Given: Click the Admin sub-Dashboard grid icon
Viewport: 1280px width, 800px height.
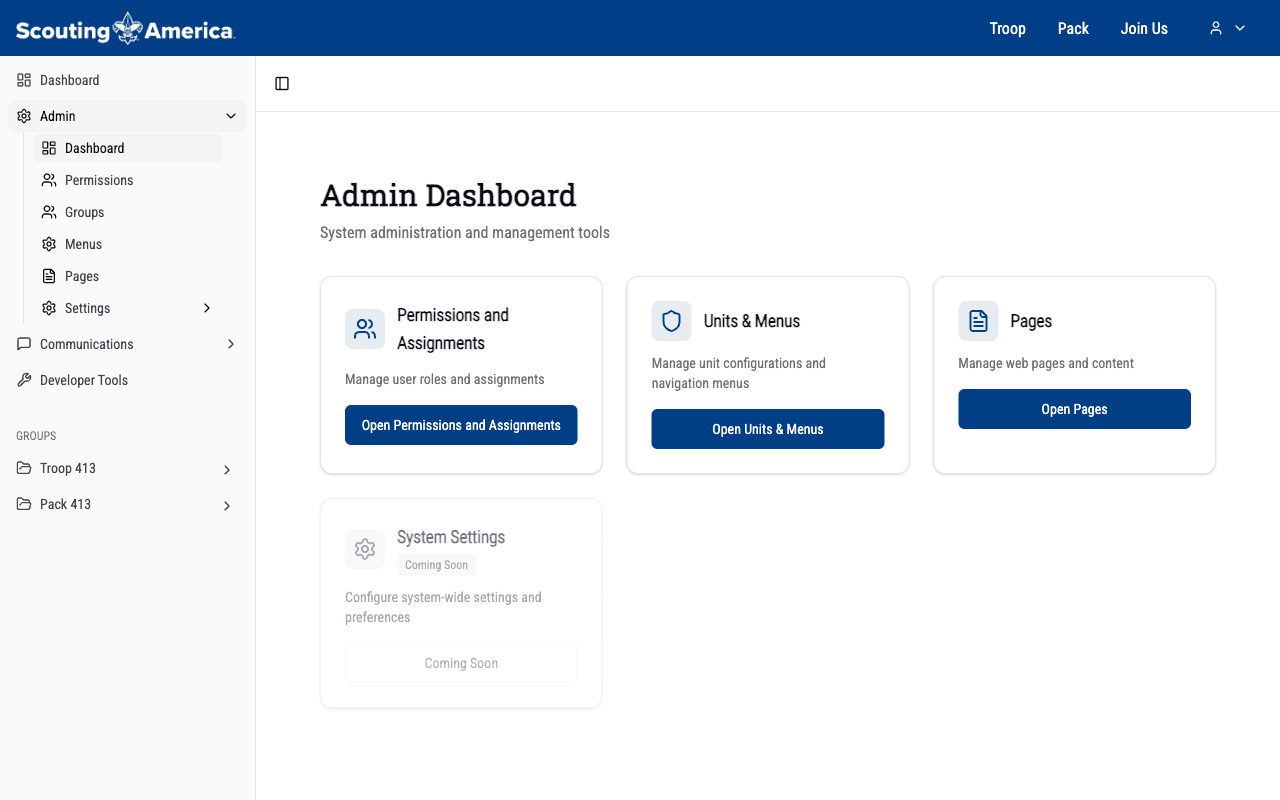Looking at the screenshot, I should coord(49,148).
